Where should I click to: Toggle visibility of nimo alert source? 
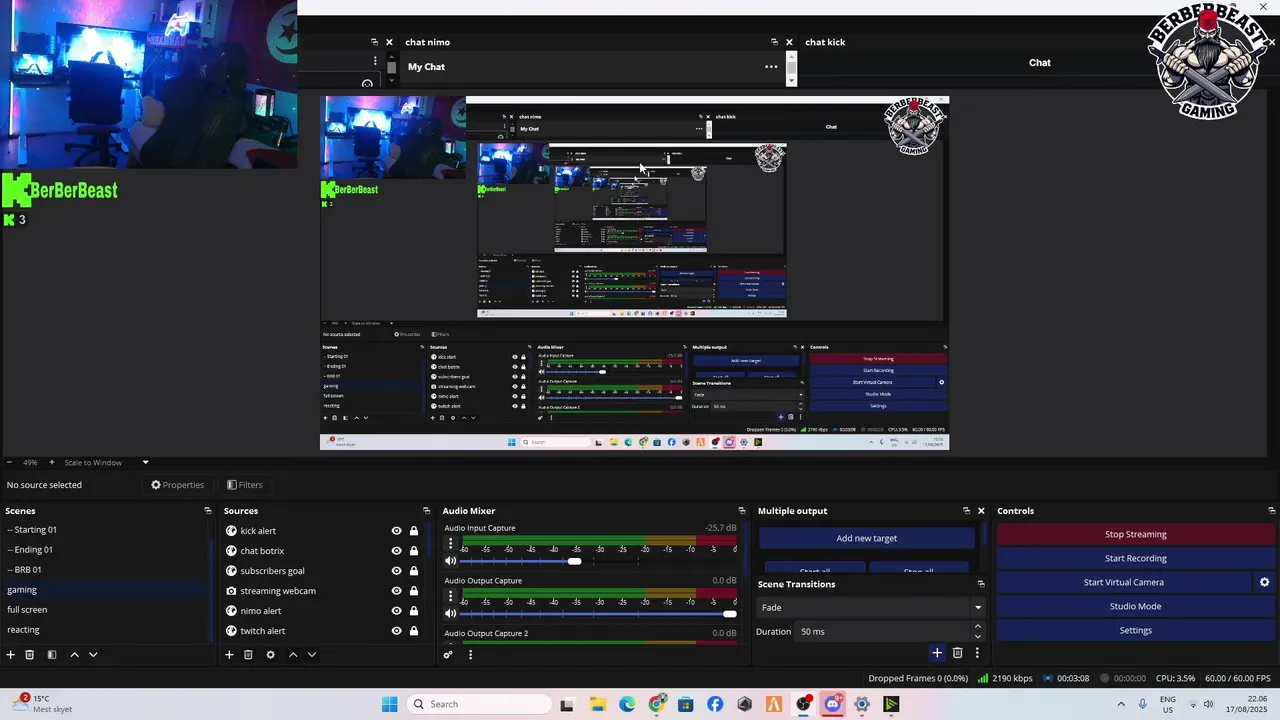396,611
